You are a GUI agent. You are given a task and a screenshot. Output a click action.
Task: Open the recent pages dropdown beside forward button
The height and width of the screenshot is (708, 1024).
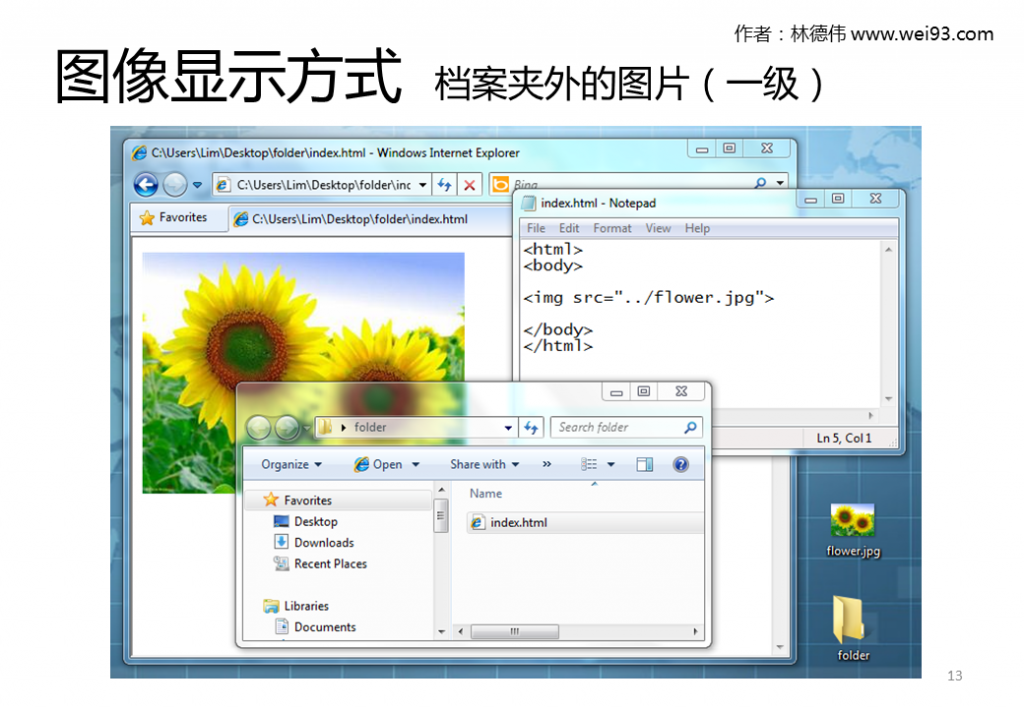coord(197,185)
